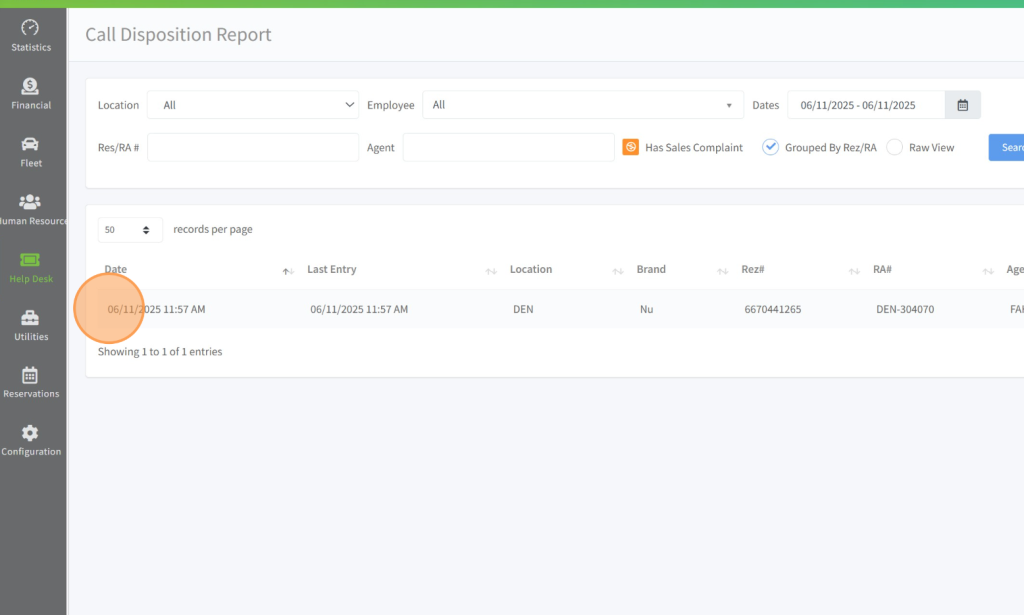Open the Employee dropdown

click(x=582, y=105)
